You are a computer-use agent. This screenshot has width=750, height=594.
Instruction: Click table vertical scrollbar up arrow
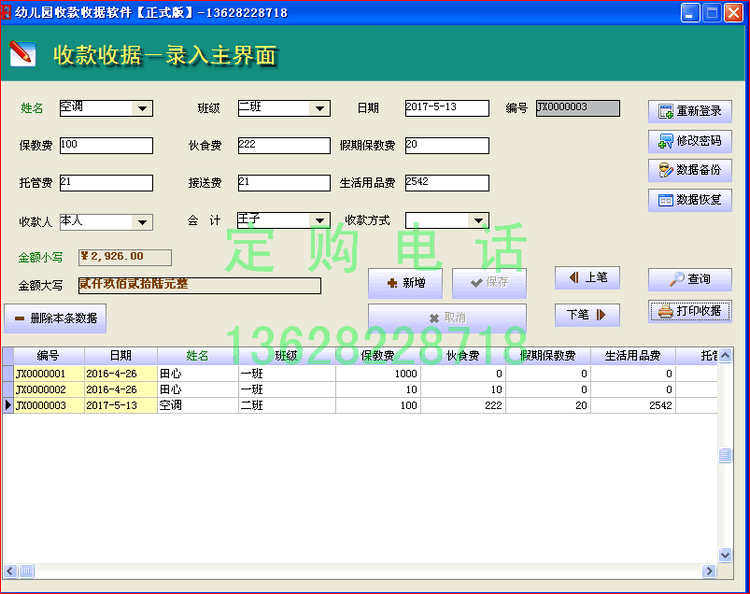[x=725, y=355]
